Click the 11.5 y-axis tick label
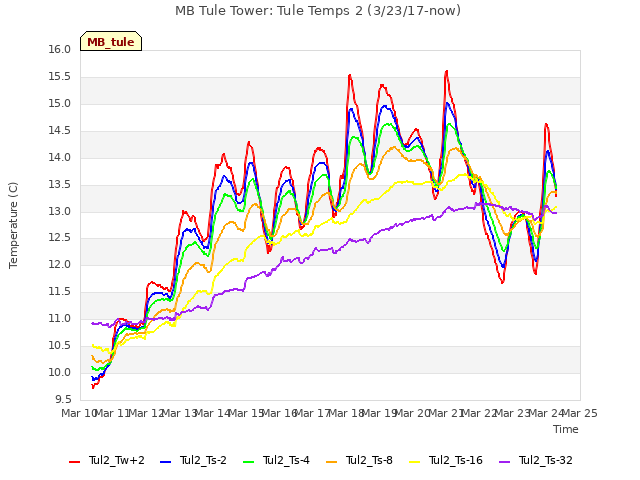 click(x=60, y=292)
